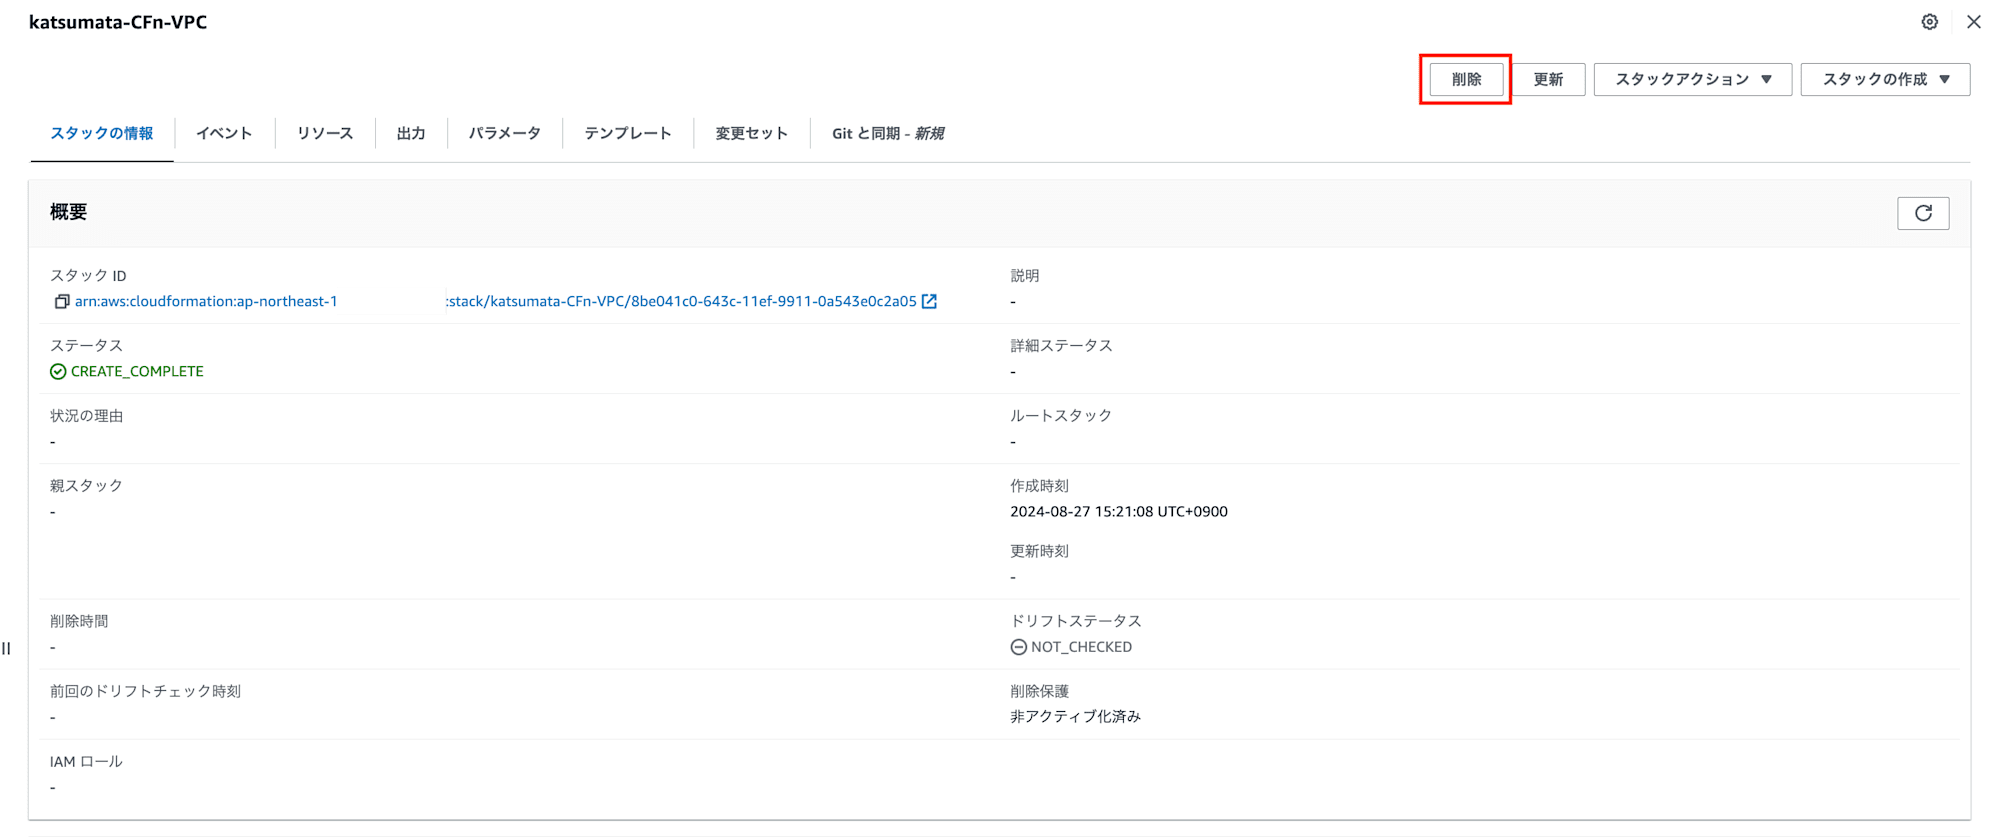Click the 状況の理由 label
2000x837 pixels.
86,415
